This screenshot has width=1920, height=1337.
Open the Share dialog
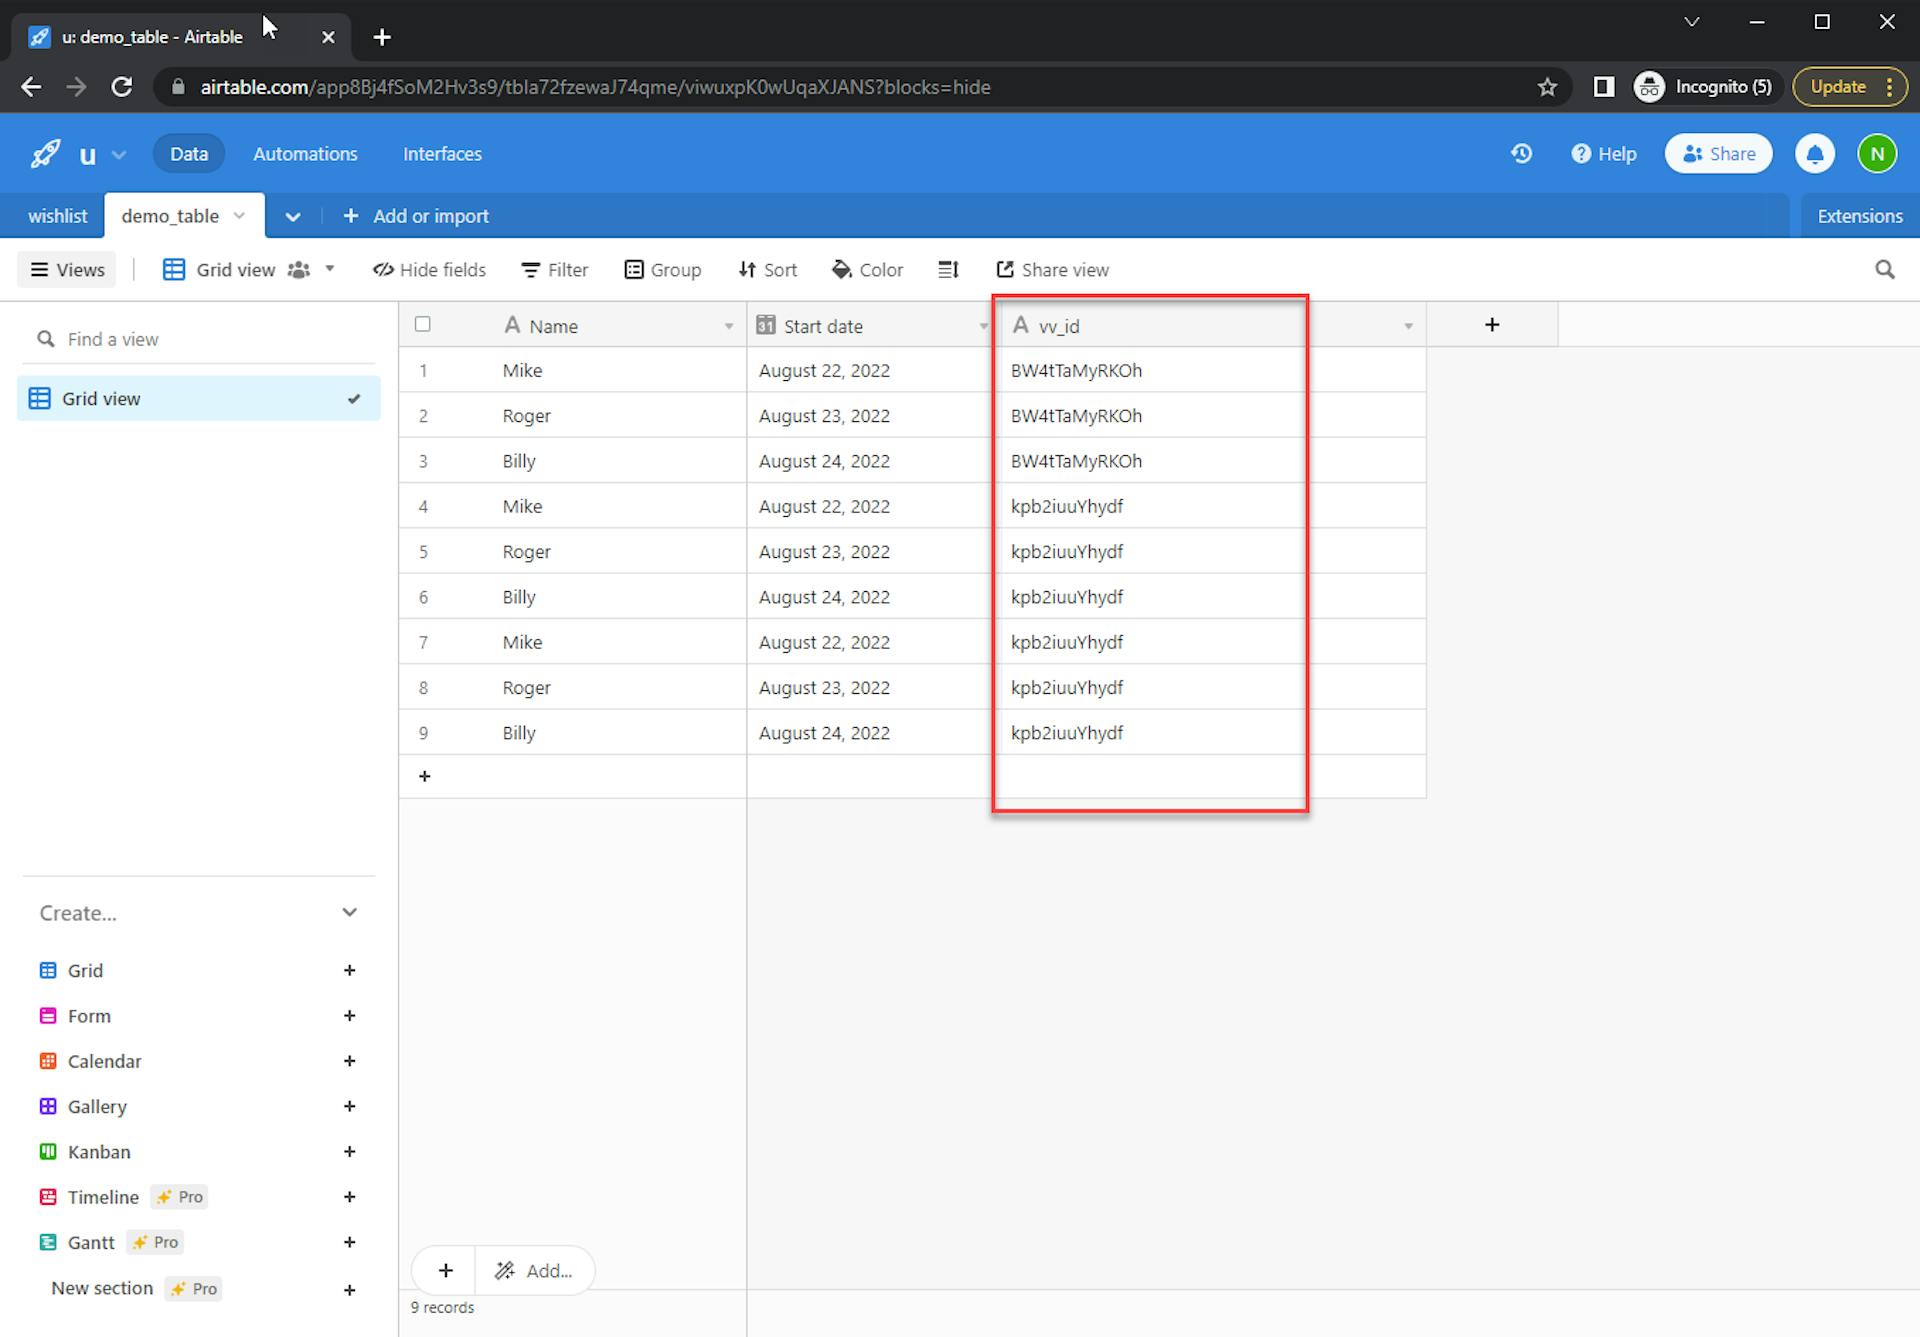pyautogui.click(x=1718, y=153)
